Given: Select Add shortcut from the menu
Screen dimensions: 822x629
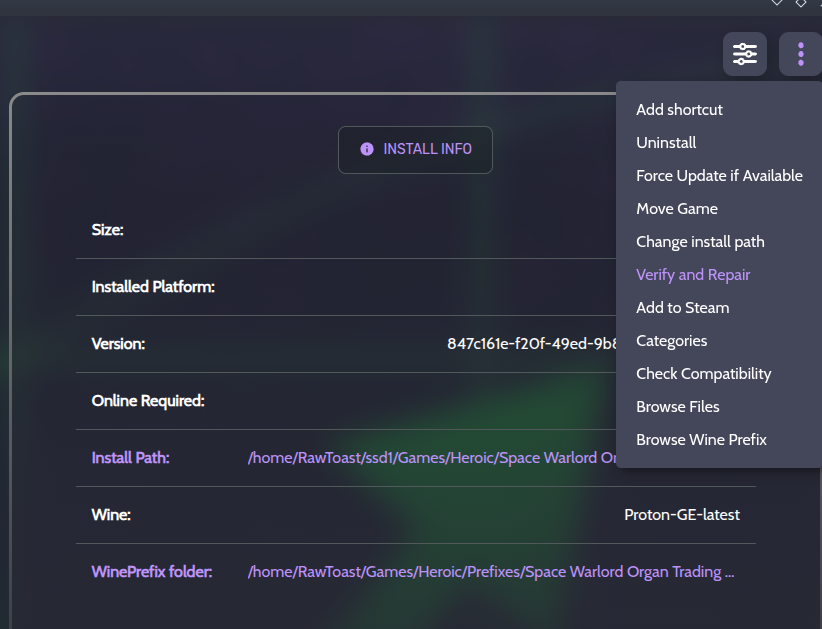Looking at the screenshot, I should [x=679, y=110].
